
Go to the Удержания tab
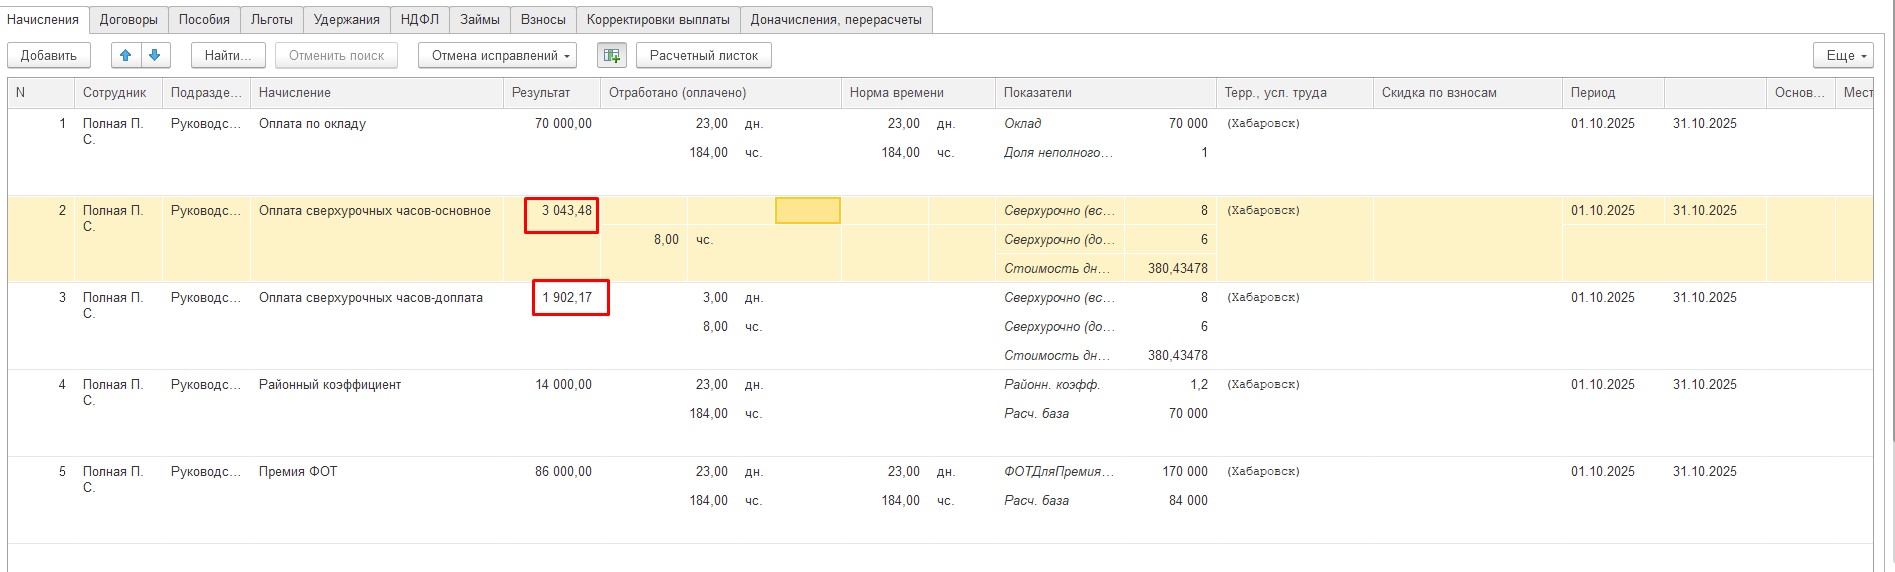[346, 19]
